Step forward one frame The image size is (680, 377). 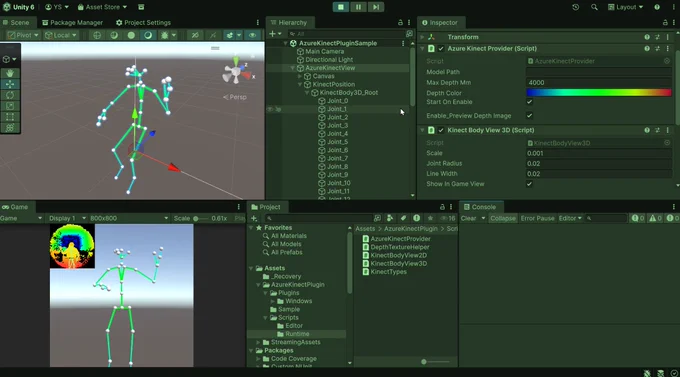376,7
